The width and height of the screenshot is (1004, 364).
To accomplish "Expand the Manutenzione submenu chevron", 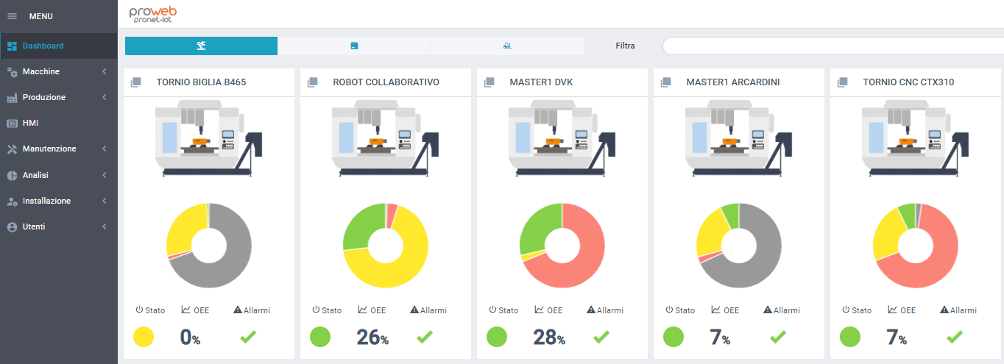I will coord(104,149).
